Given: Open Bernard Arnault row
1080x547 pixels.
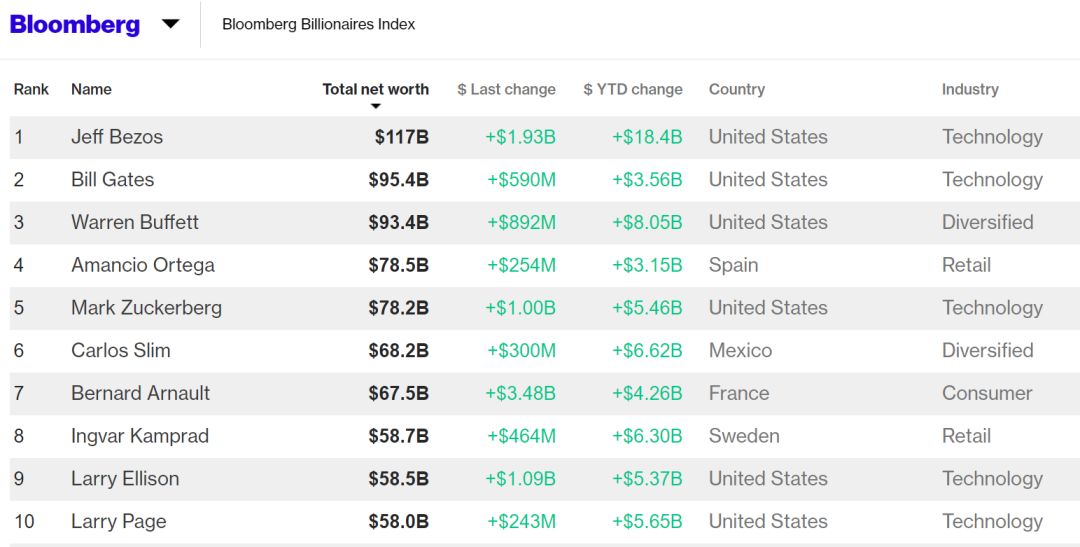Looking at the screenshot, I should (x=544, y=393).
